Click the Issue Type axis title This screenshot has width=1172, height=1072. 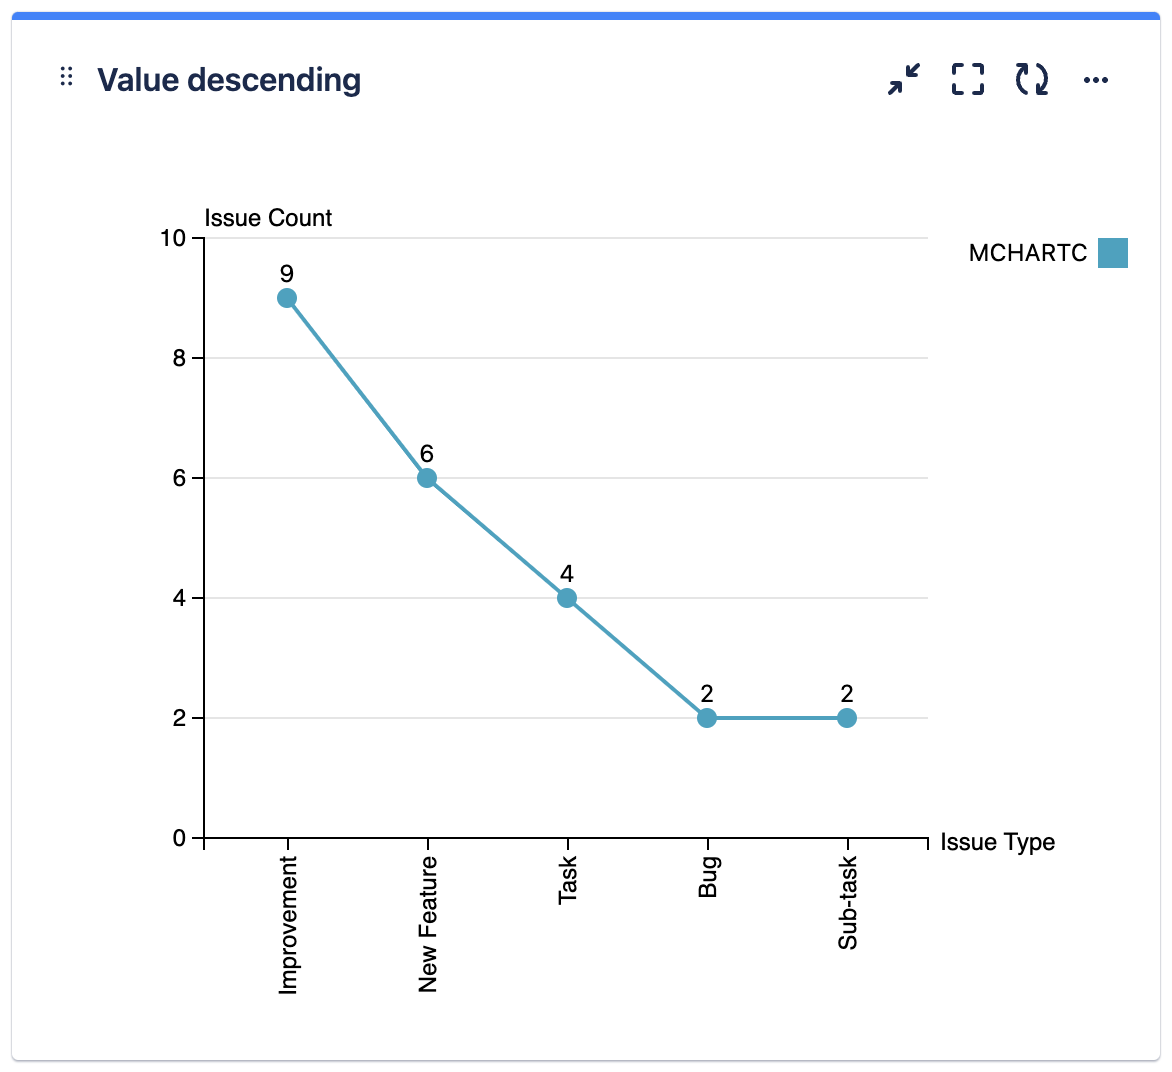pyautogui.click(x=997, y=842)
